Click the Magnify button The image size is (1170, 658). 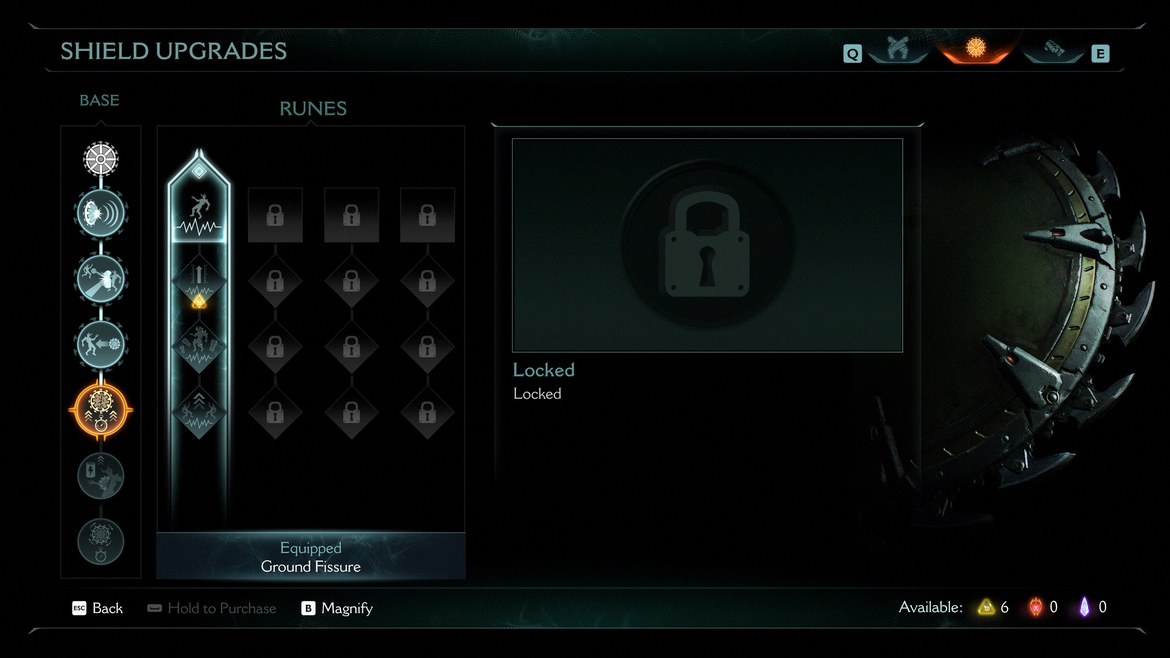point(337,608)
